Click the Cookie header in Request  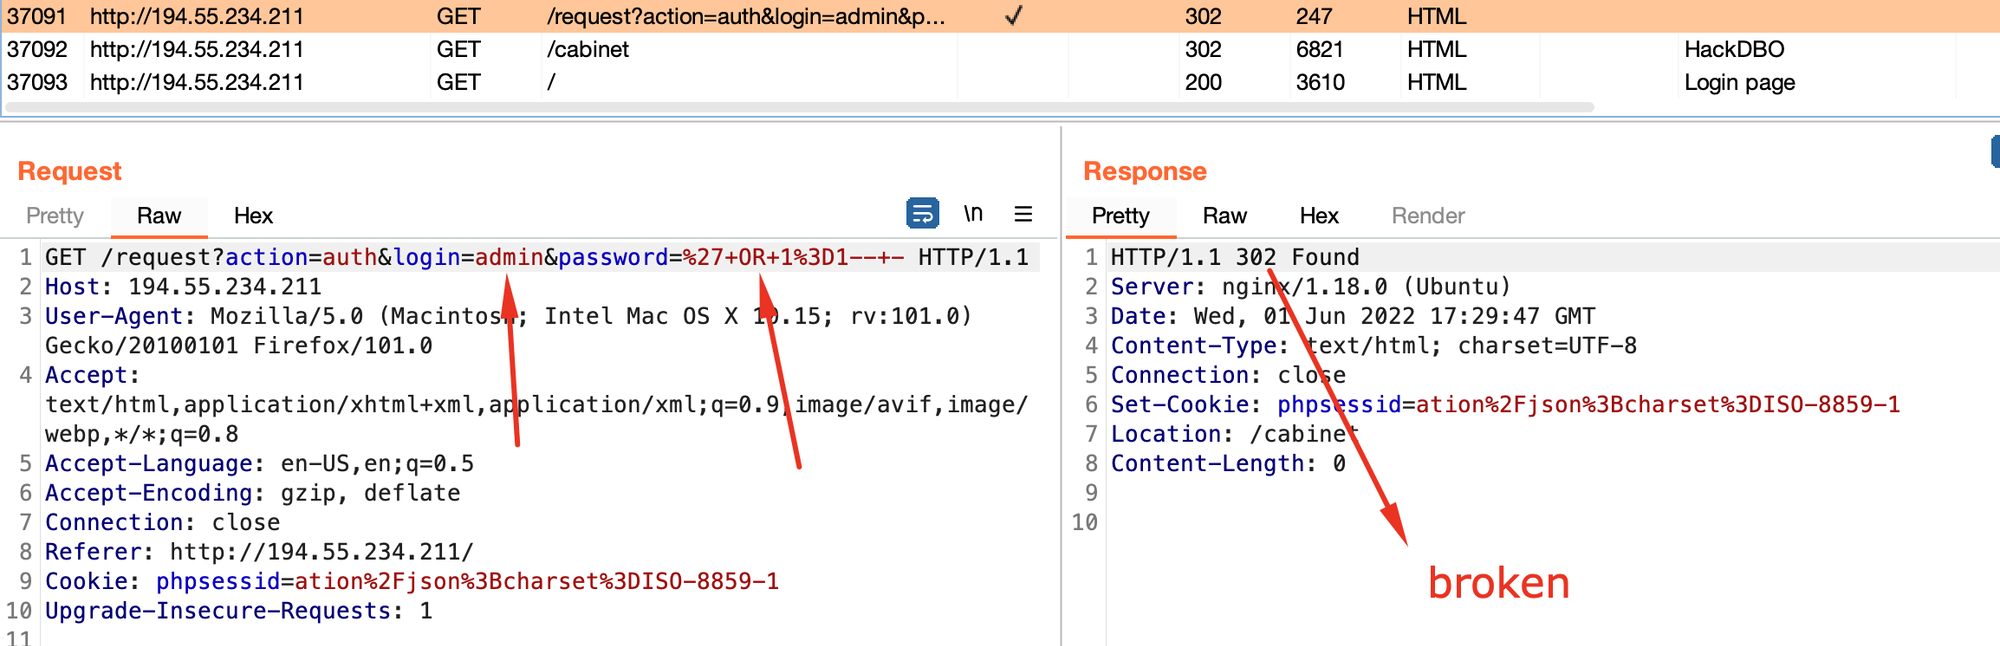coord(412,581)
